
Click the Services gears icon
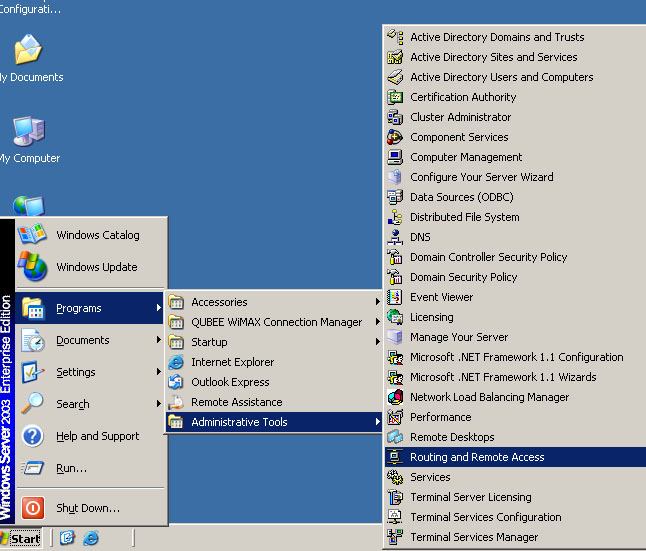click(x=395, y=477)
